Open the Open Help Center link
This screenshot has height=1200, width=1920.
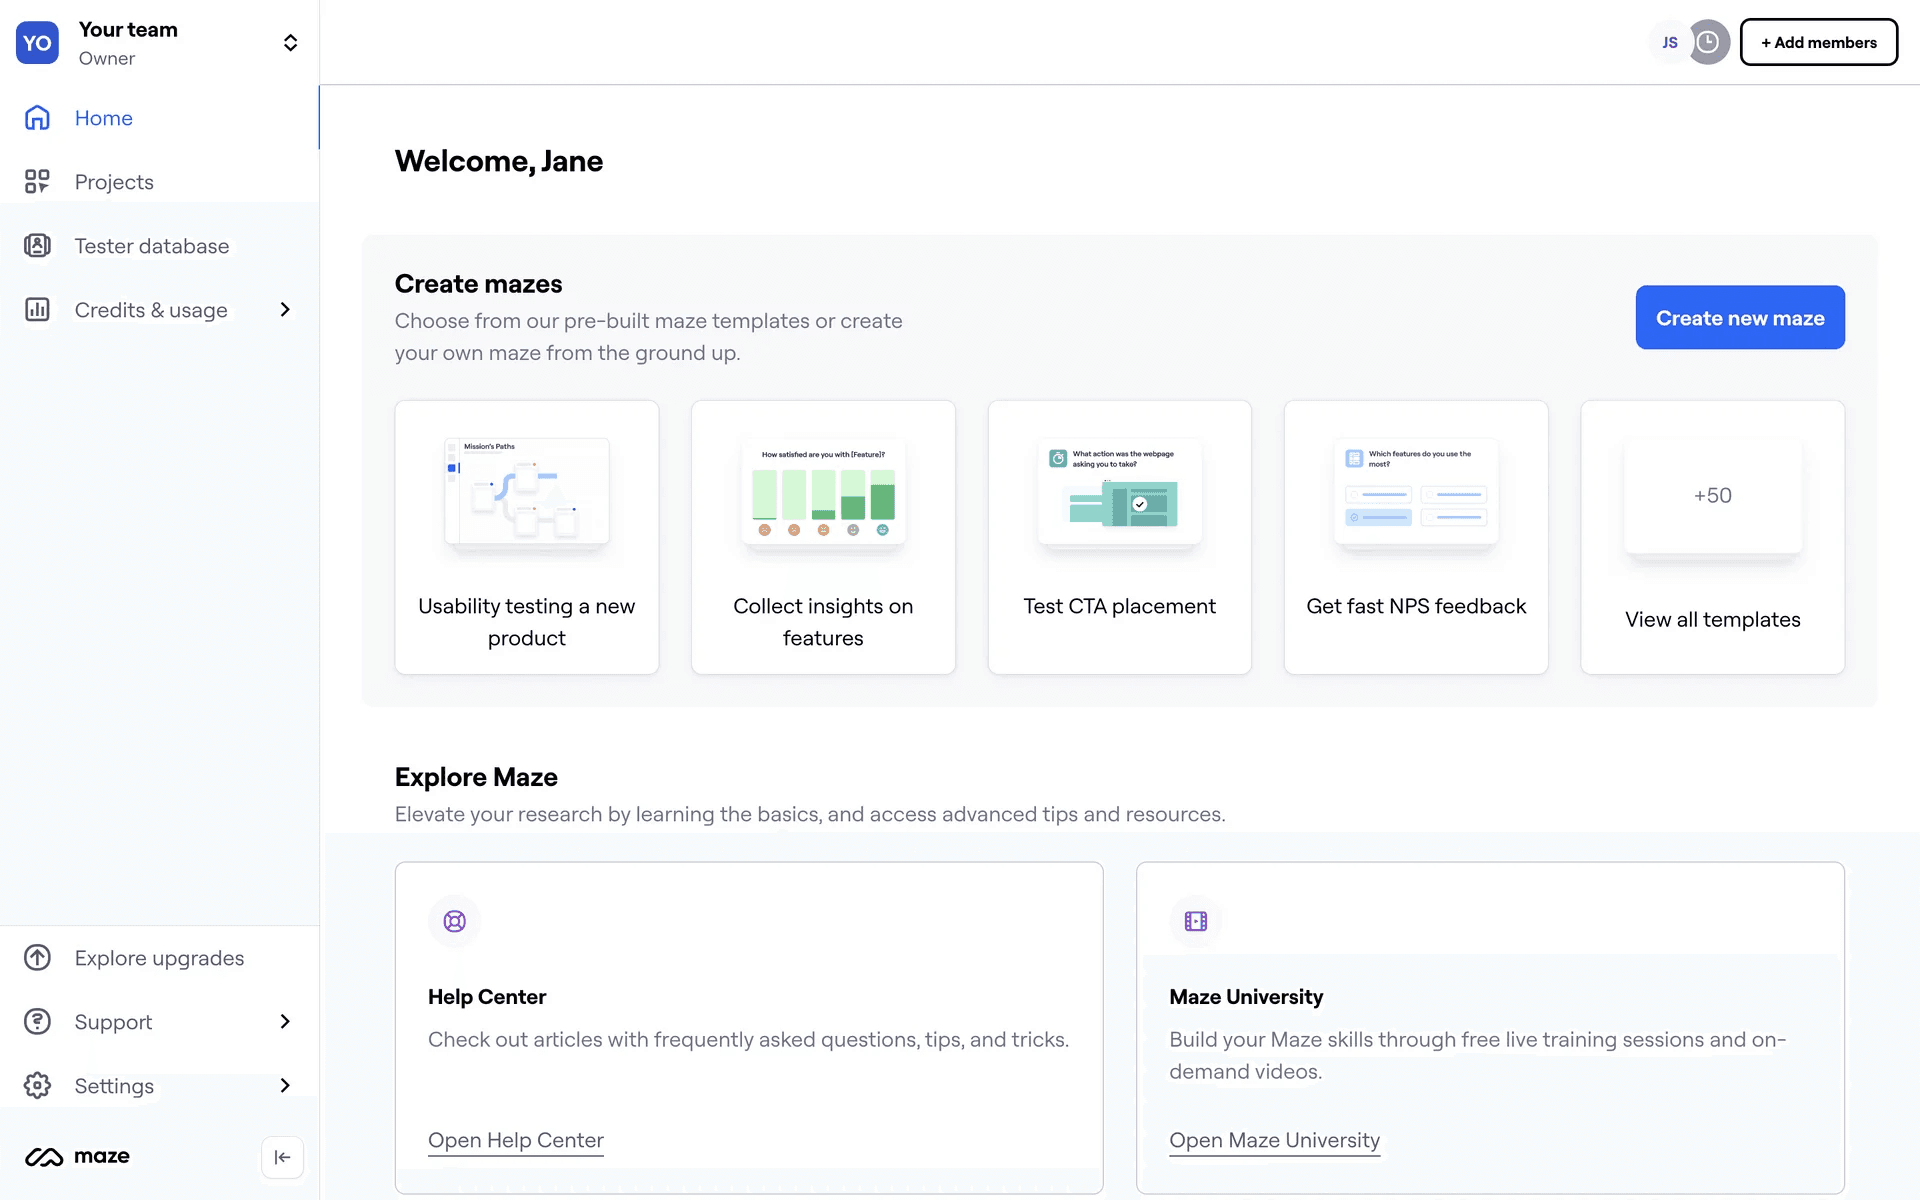click(x=516, y=1140)
